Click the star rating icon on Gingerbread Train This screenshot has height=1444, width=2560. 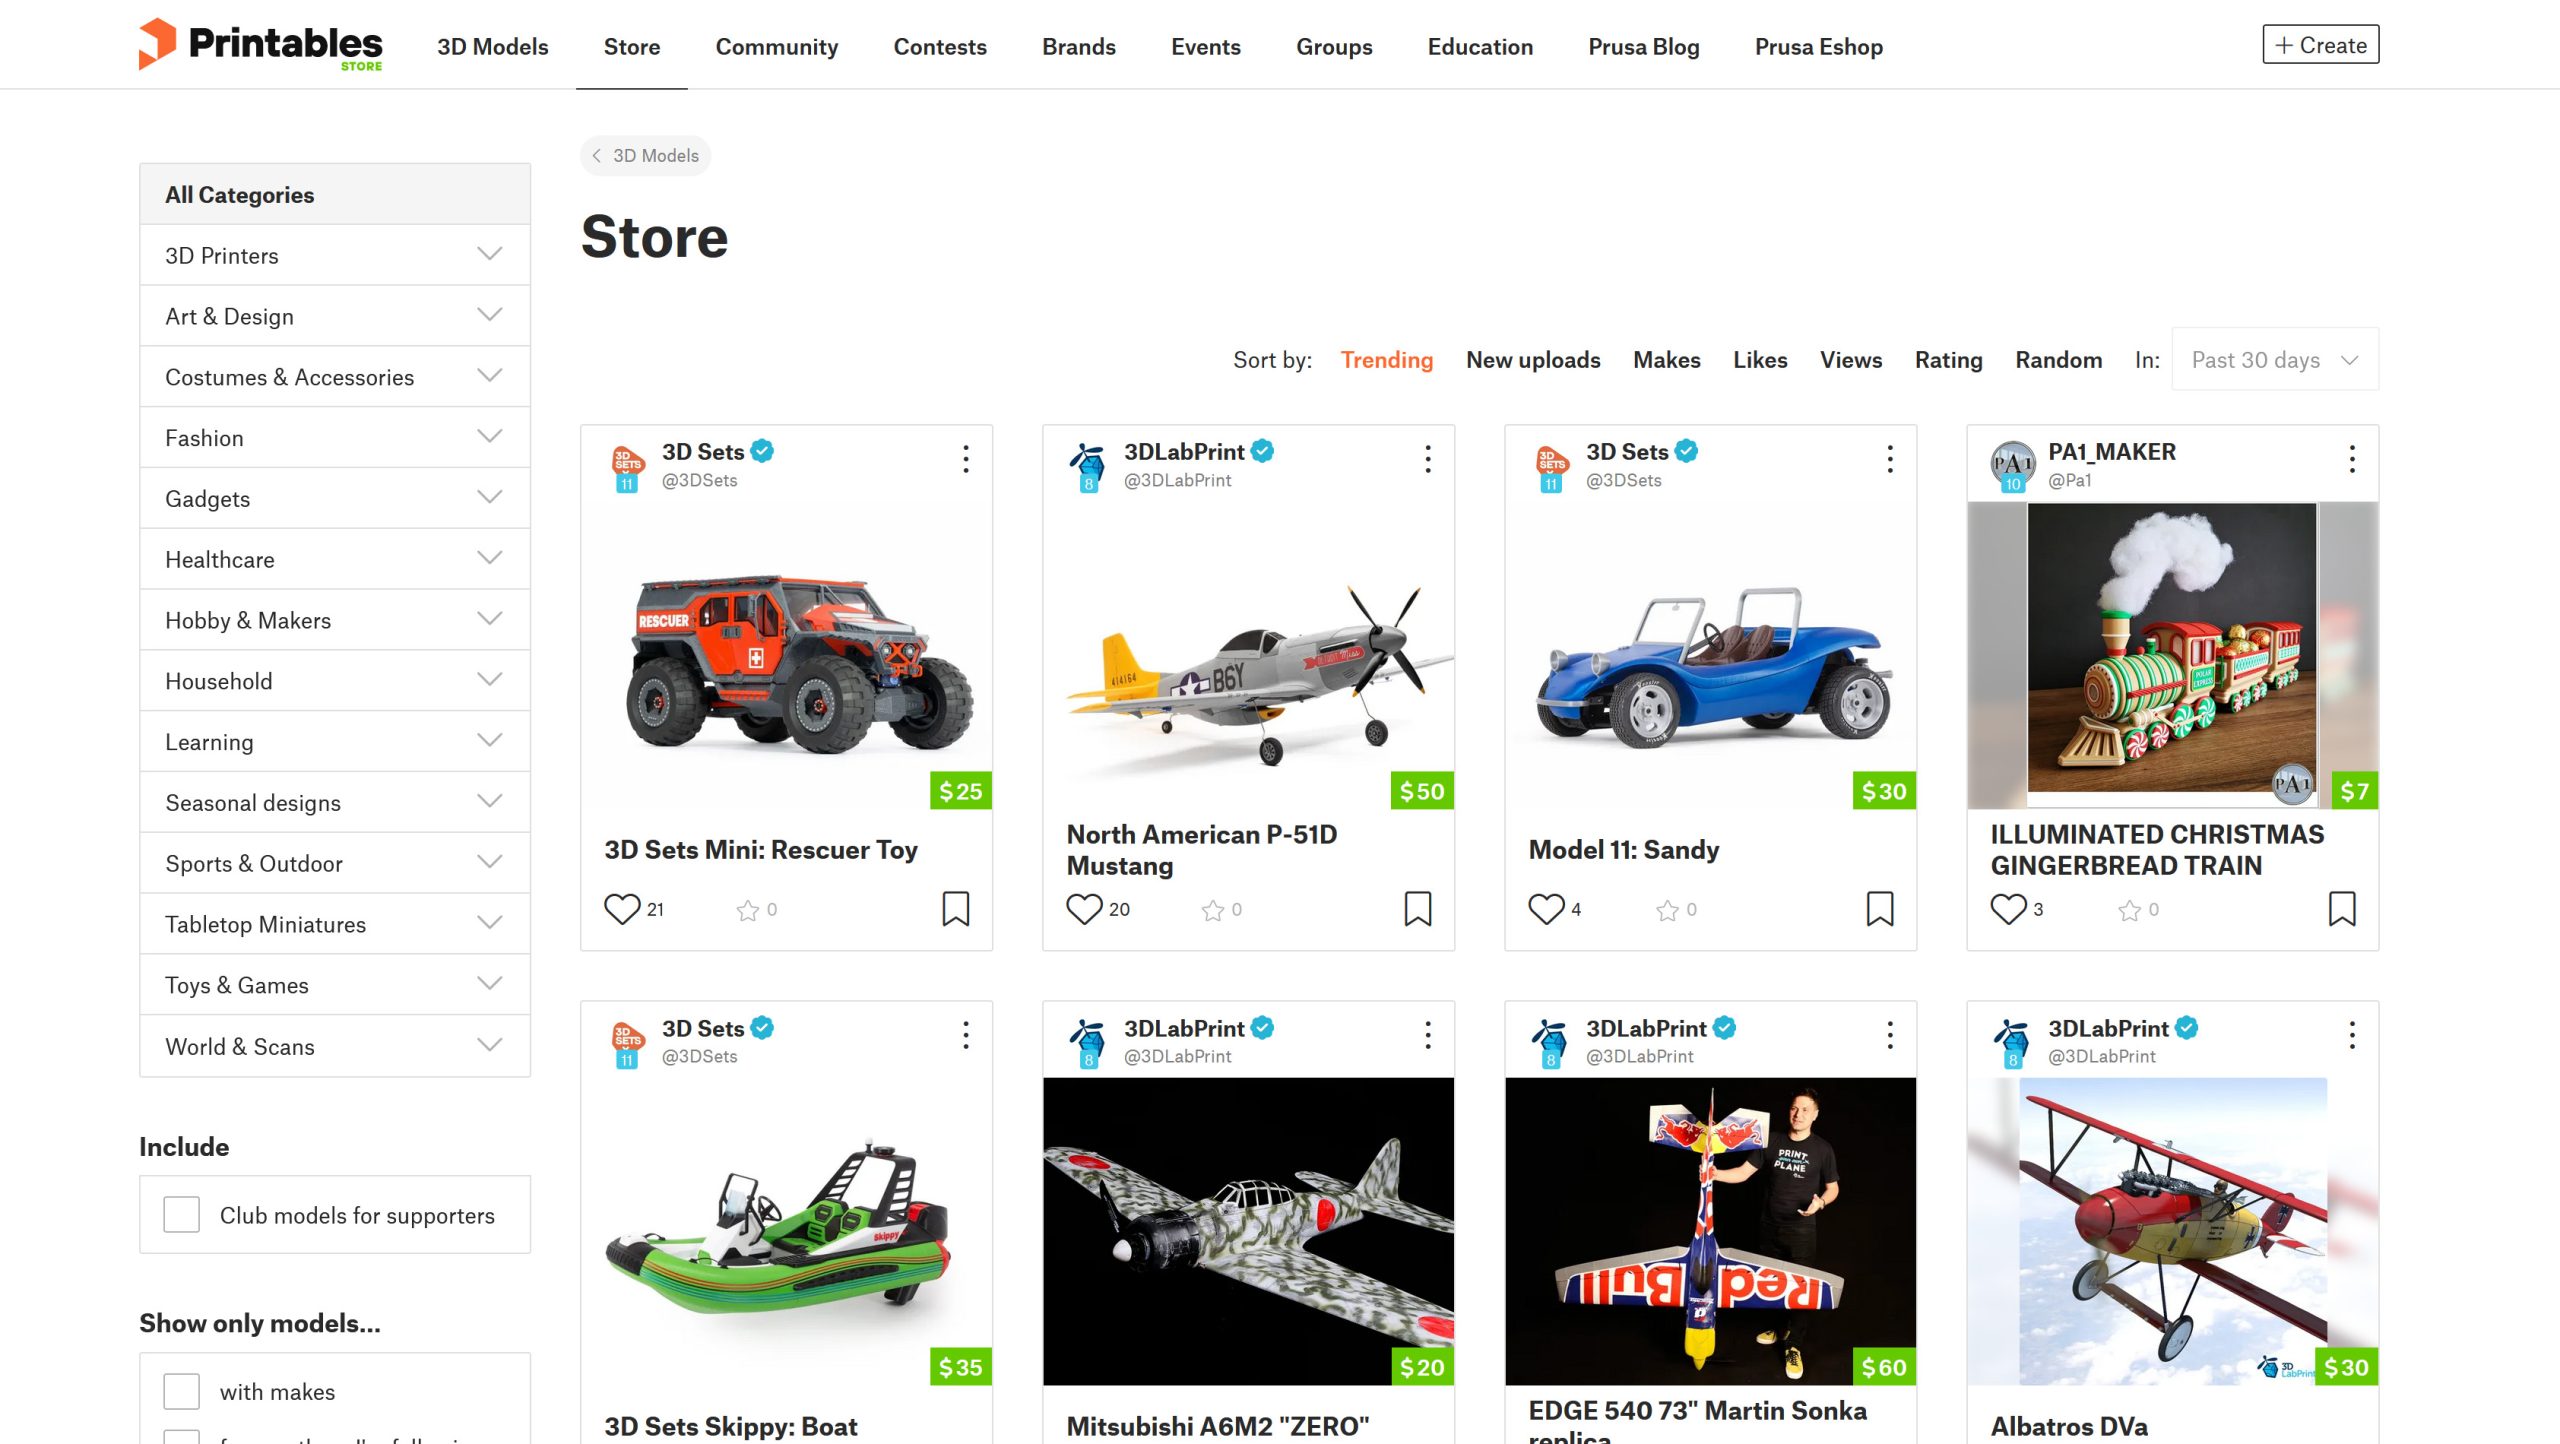(2130, 910)
